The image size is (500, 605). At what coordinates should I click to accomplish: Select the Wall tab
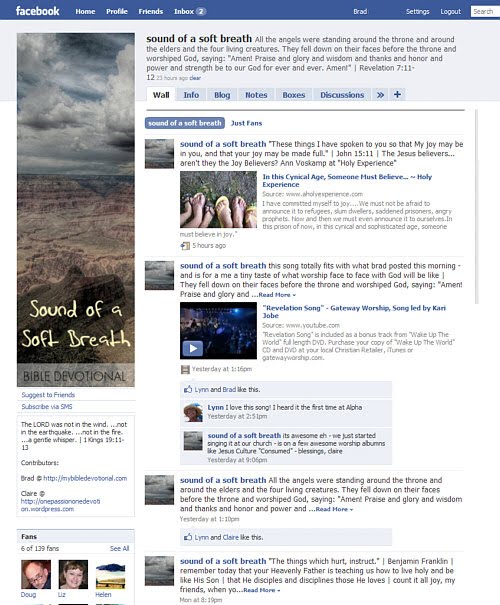[x=161, y=95]
